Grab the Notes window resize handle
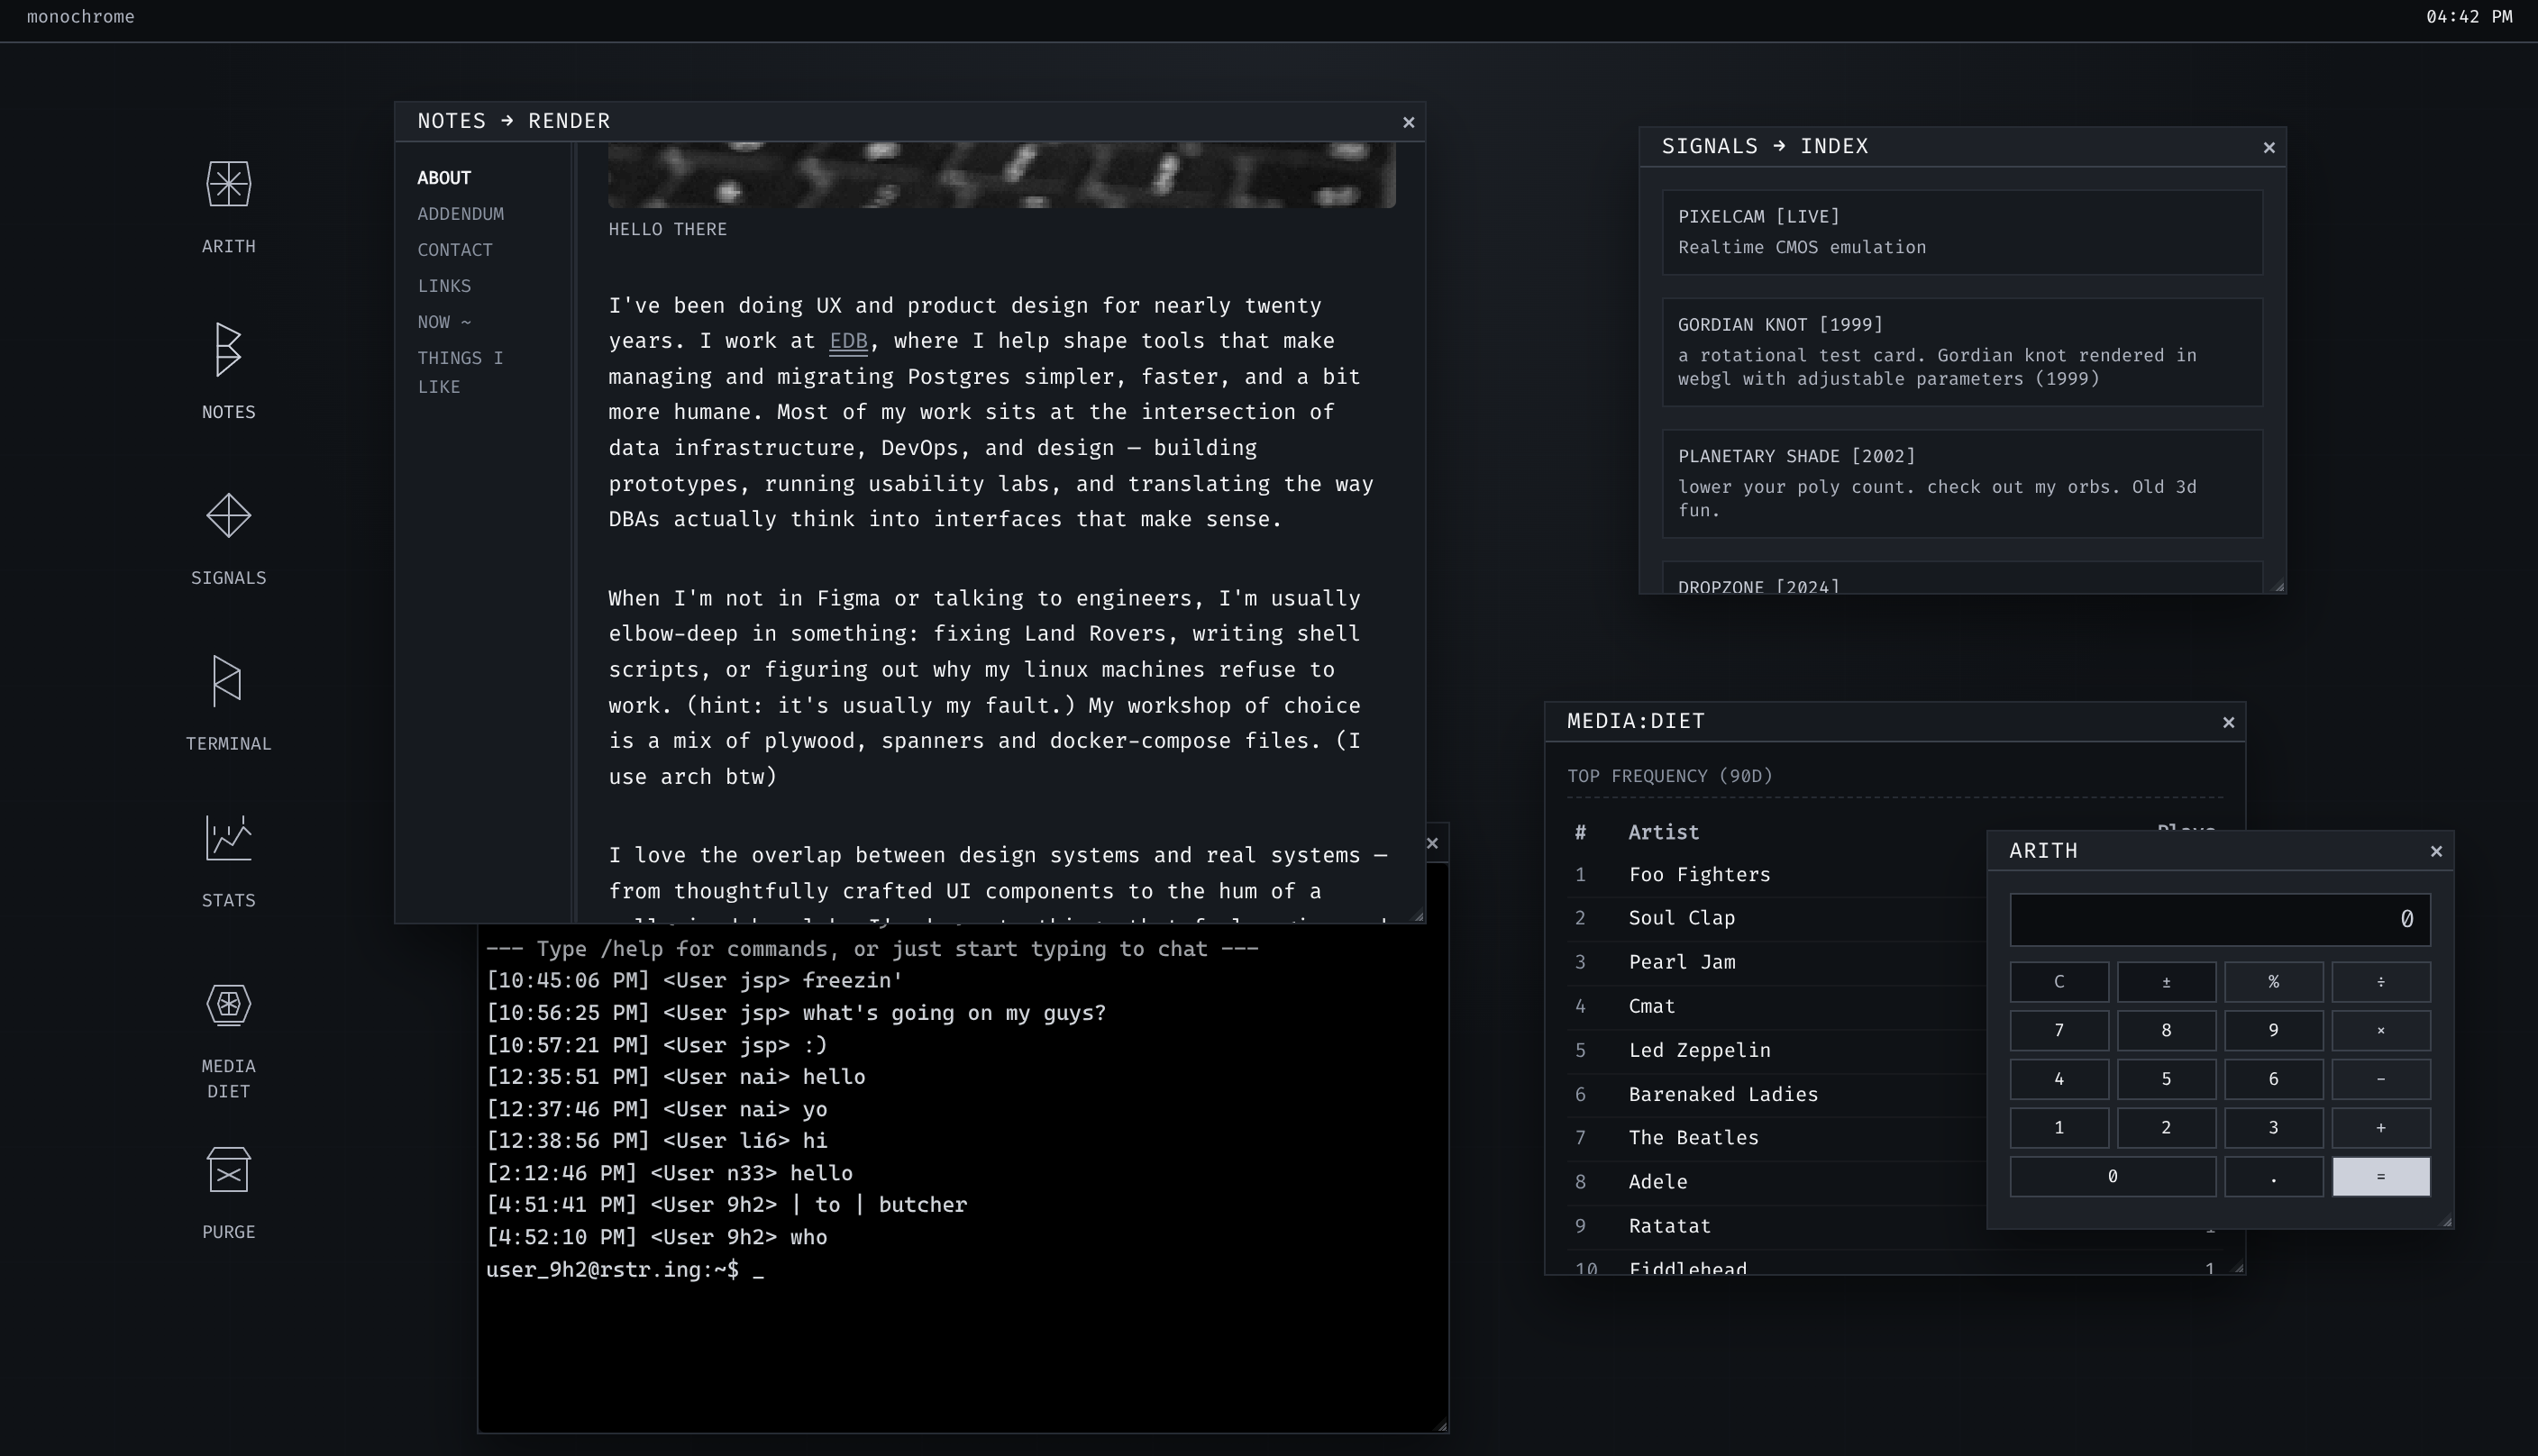Screen dimensions: 2538x1456 (x=1417, y=915)
